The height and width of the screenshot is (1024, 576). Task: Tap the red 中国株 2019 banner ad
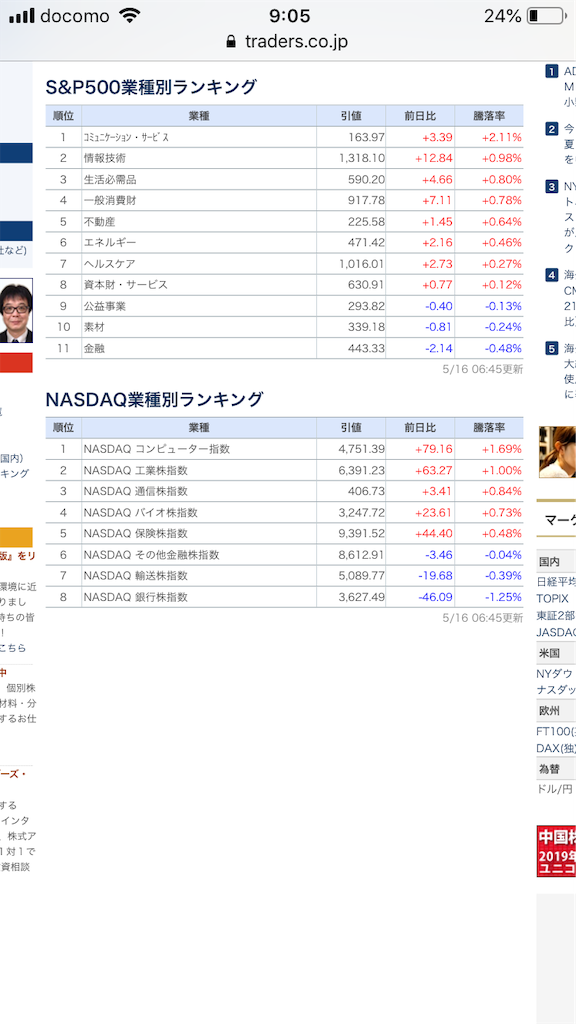(x=556, y=852)
